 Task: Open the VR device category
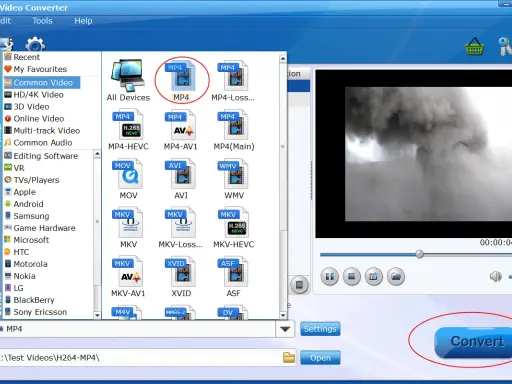coord(14,168)
